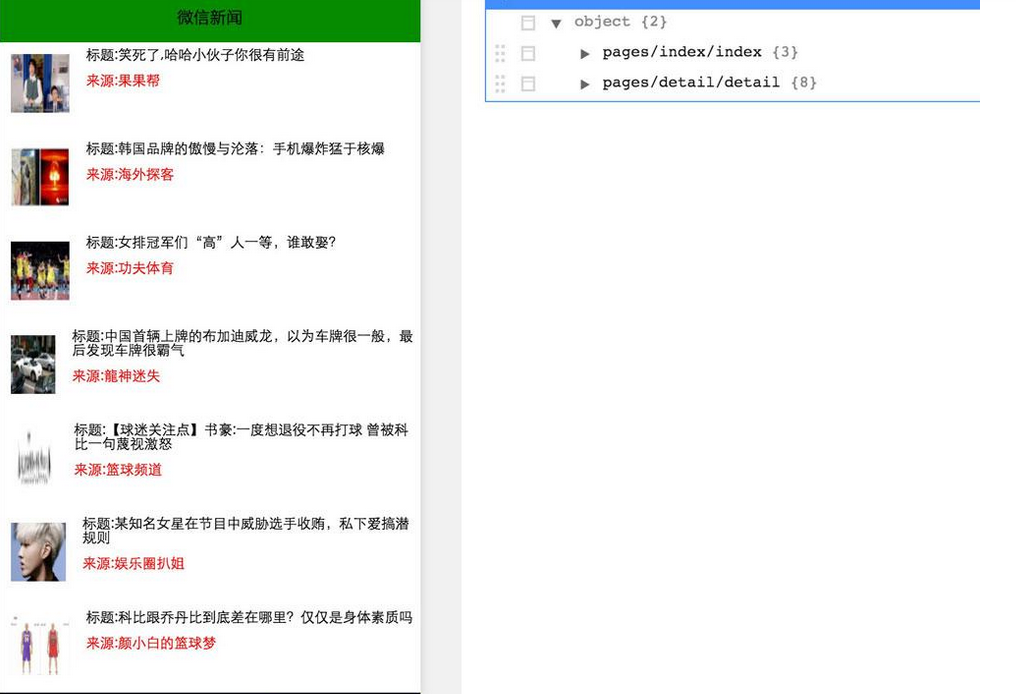Click source label 来源:颜小白的篮球梦
This screenshot has width=1016, height=694.
click(x=151, y=643)
